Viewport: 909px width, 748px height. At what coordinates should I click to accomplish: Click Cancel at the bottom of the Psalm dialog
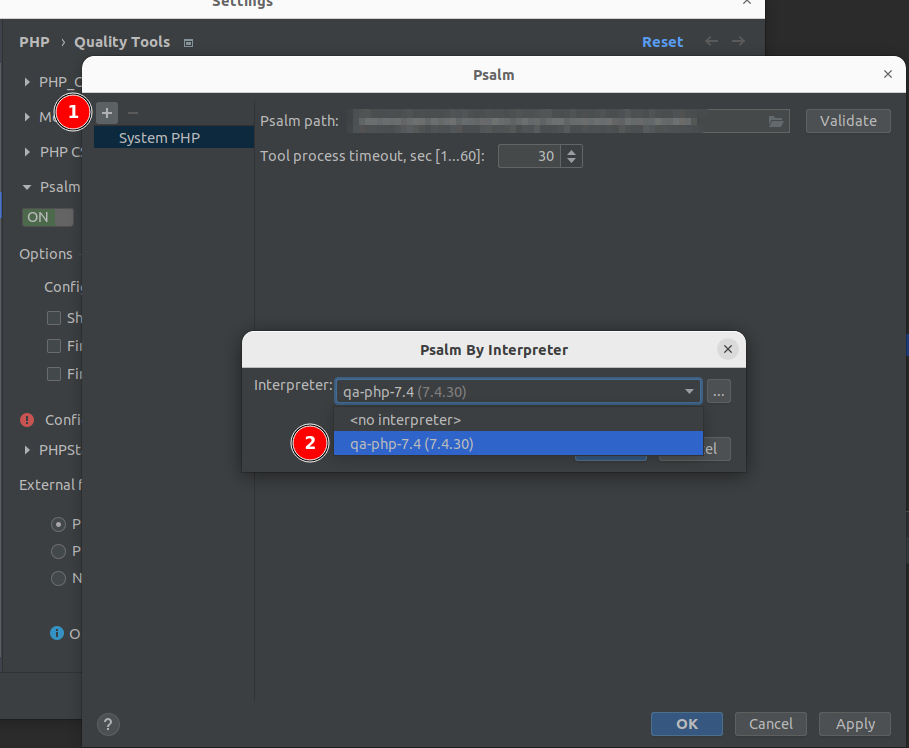pyautogui.click(x=770, y=724)
